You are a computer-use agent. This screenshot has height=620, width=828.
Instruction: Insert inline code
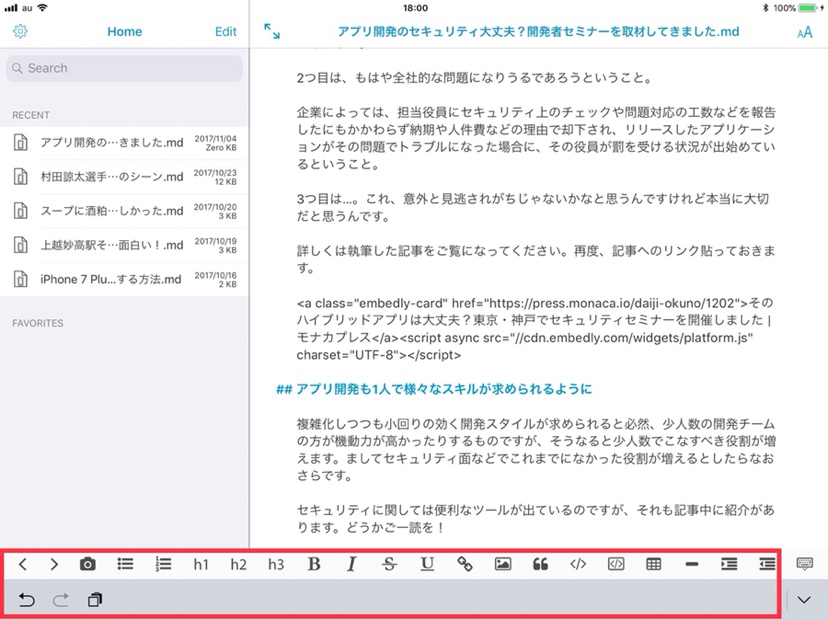[578, 564]
